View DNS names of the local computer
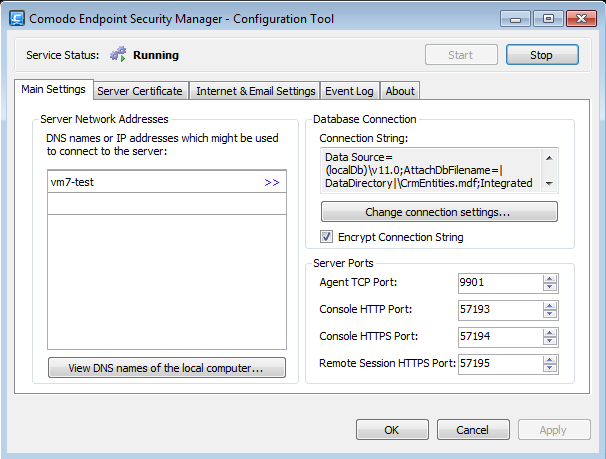 167,367
